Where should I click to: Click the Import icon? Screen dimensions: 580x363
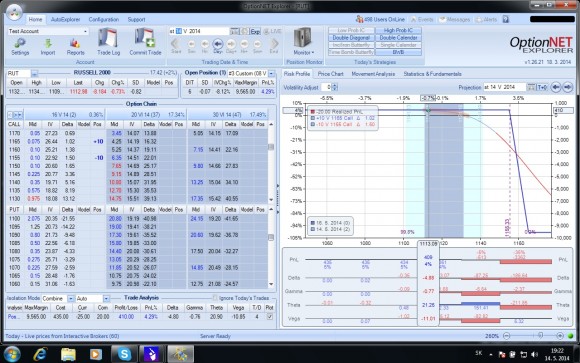click(48, 47)
